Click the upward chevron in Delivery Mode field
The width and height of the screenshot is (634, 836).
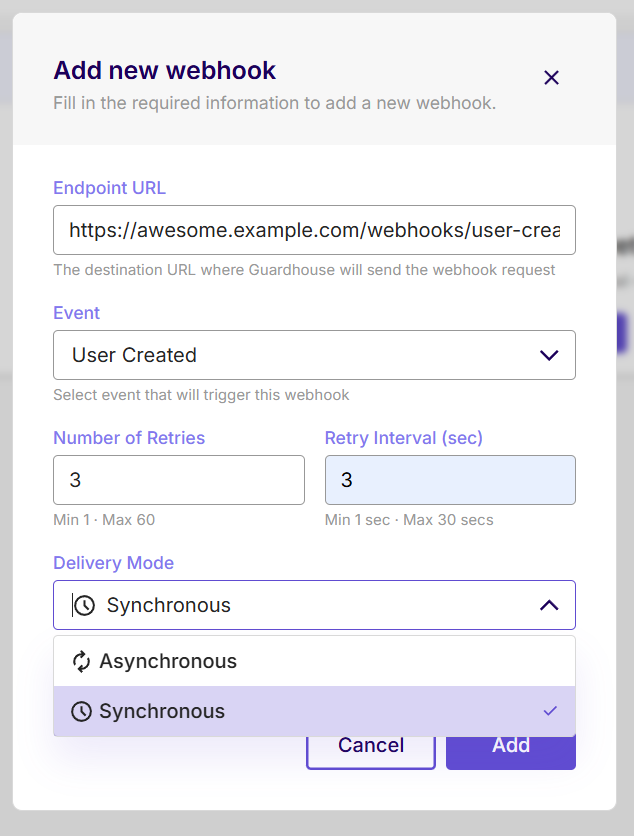pos(549,605)
